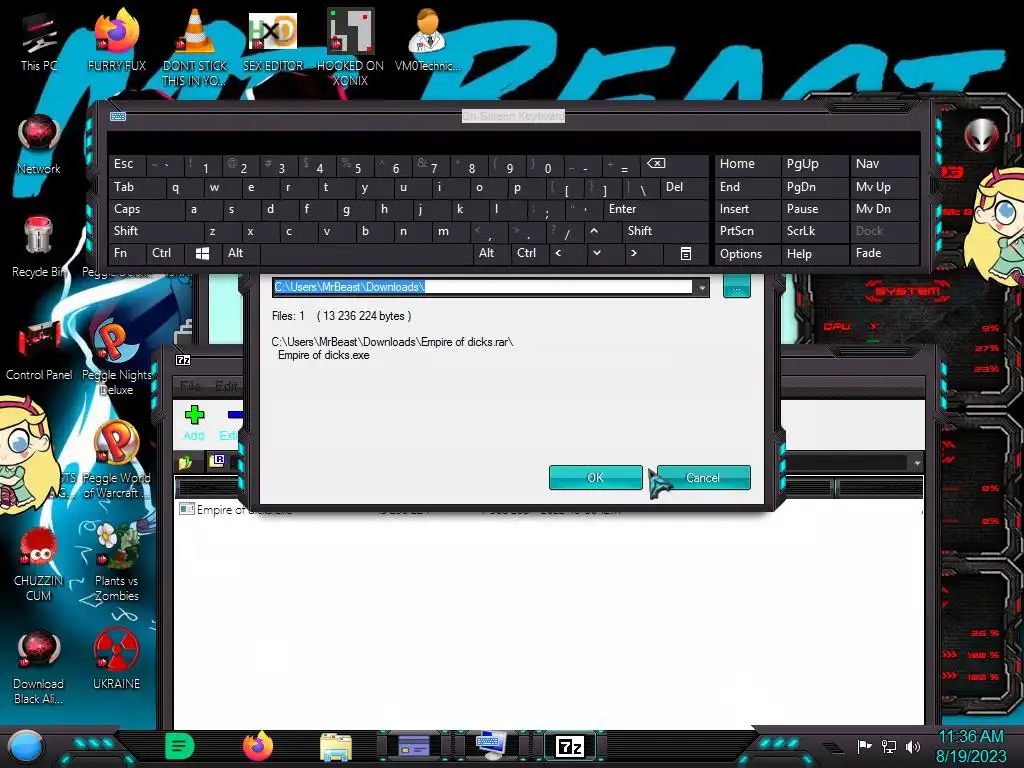This screenshot has width=1024, height=768.
Task: Click the action center flag tray icon
Action: 864,746
